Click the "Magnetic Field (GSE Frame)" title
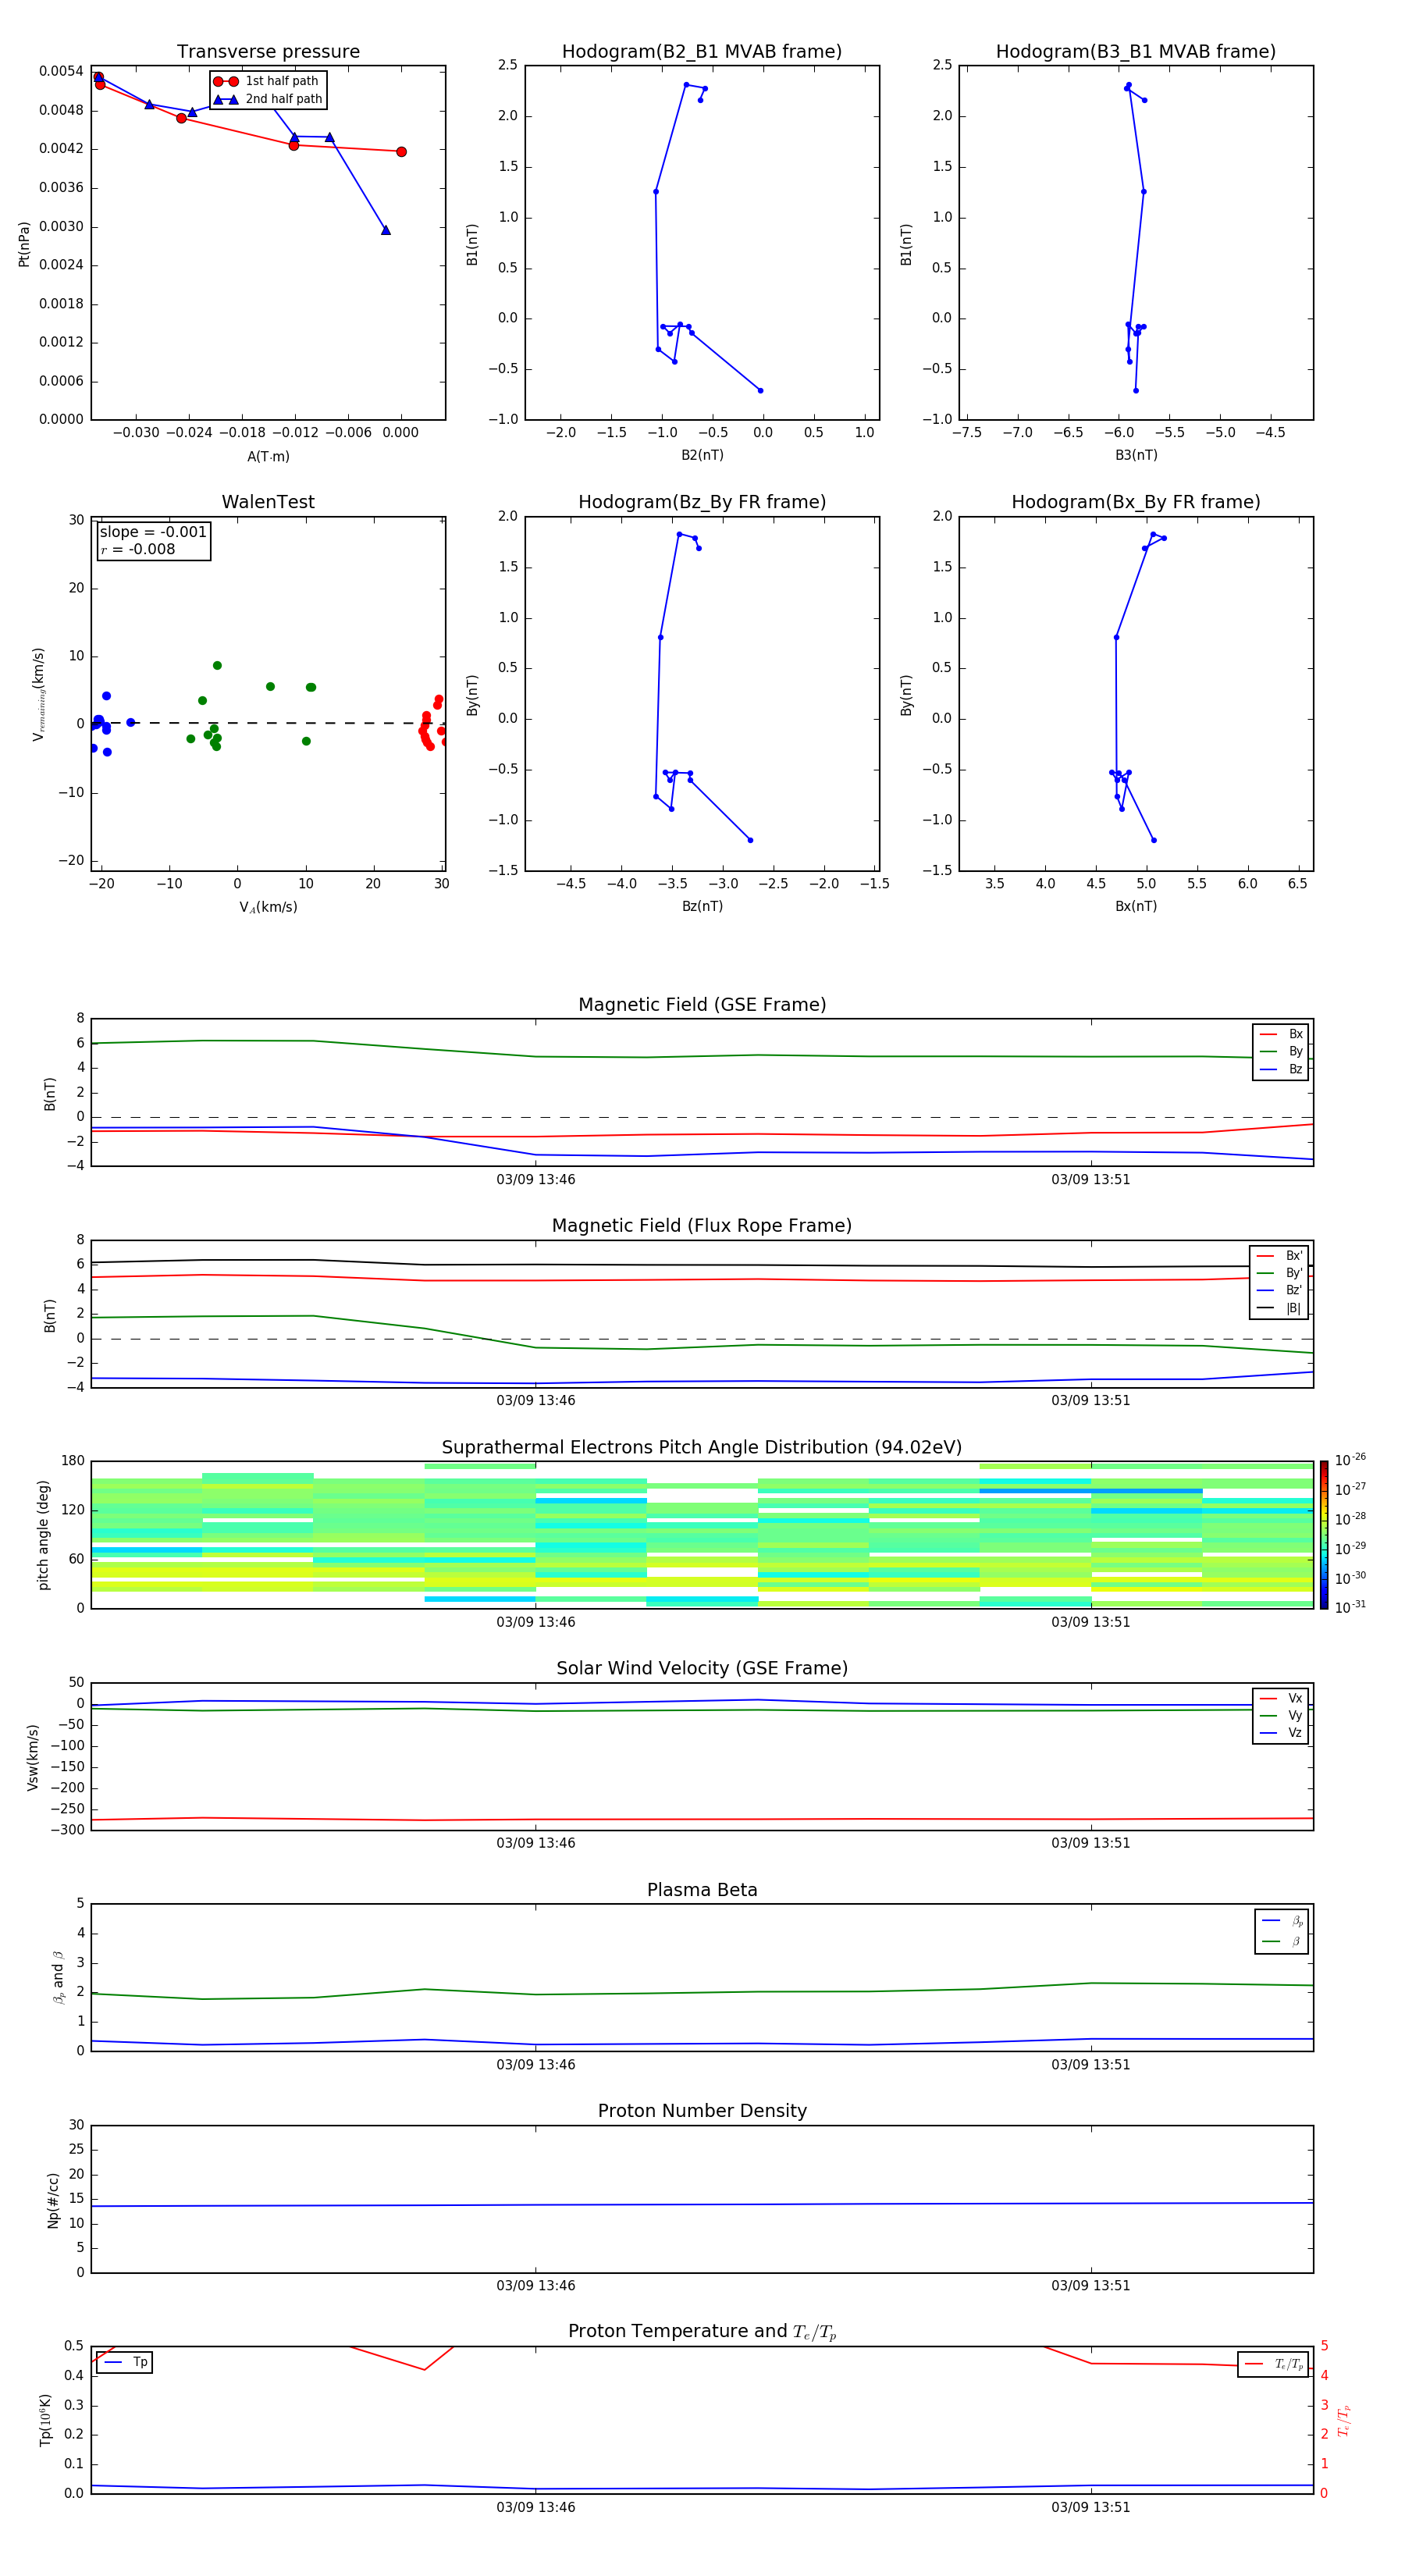 [702, 1005]
